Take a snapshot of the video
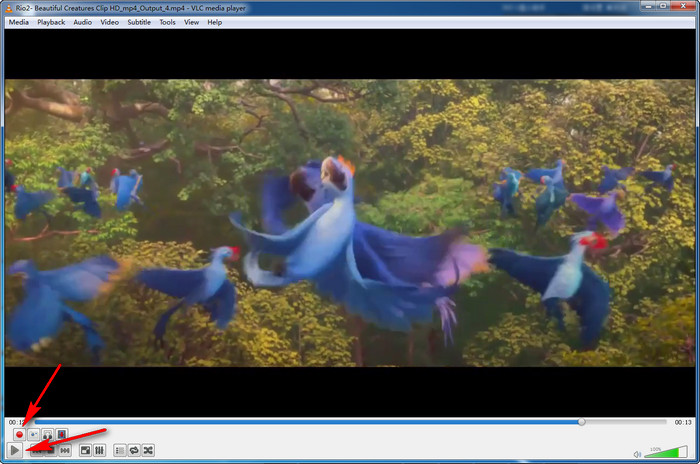This screenshot has height=464, width=700. 33,434
